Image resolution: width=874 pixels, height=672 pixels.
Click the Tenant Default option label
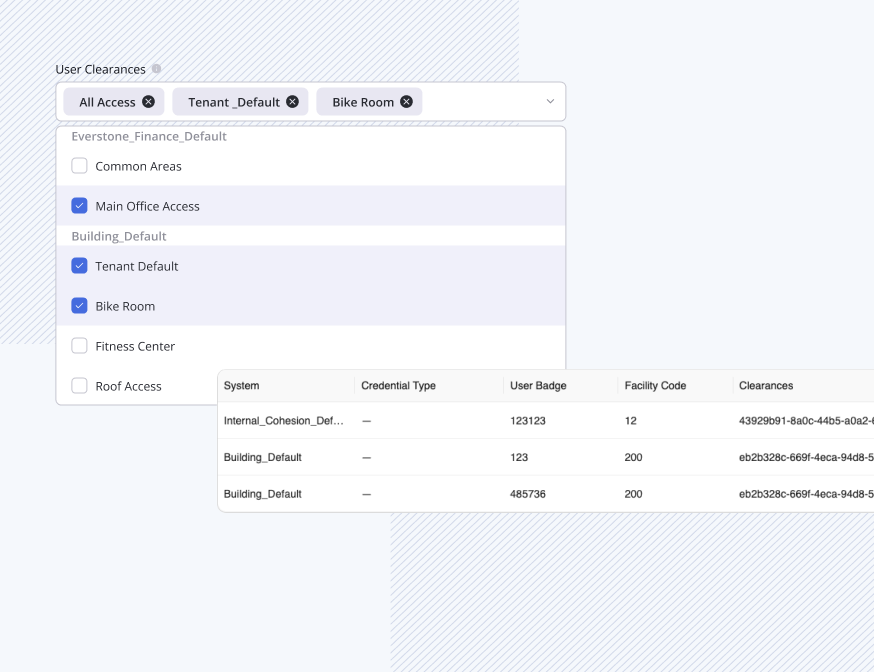point(137,266)
